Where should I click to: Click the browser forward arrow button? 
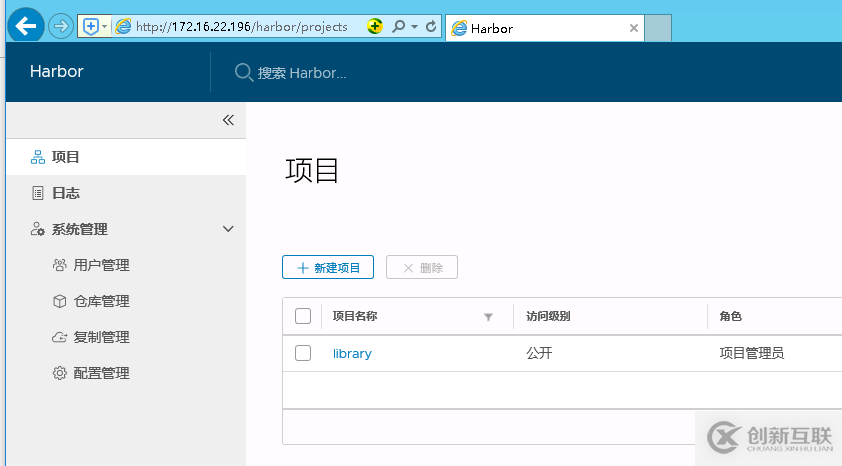(x=61, y=26)
